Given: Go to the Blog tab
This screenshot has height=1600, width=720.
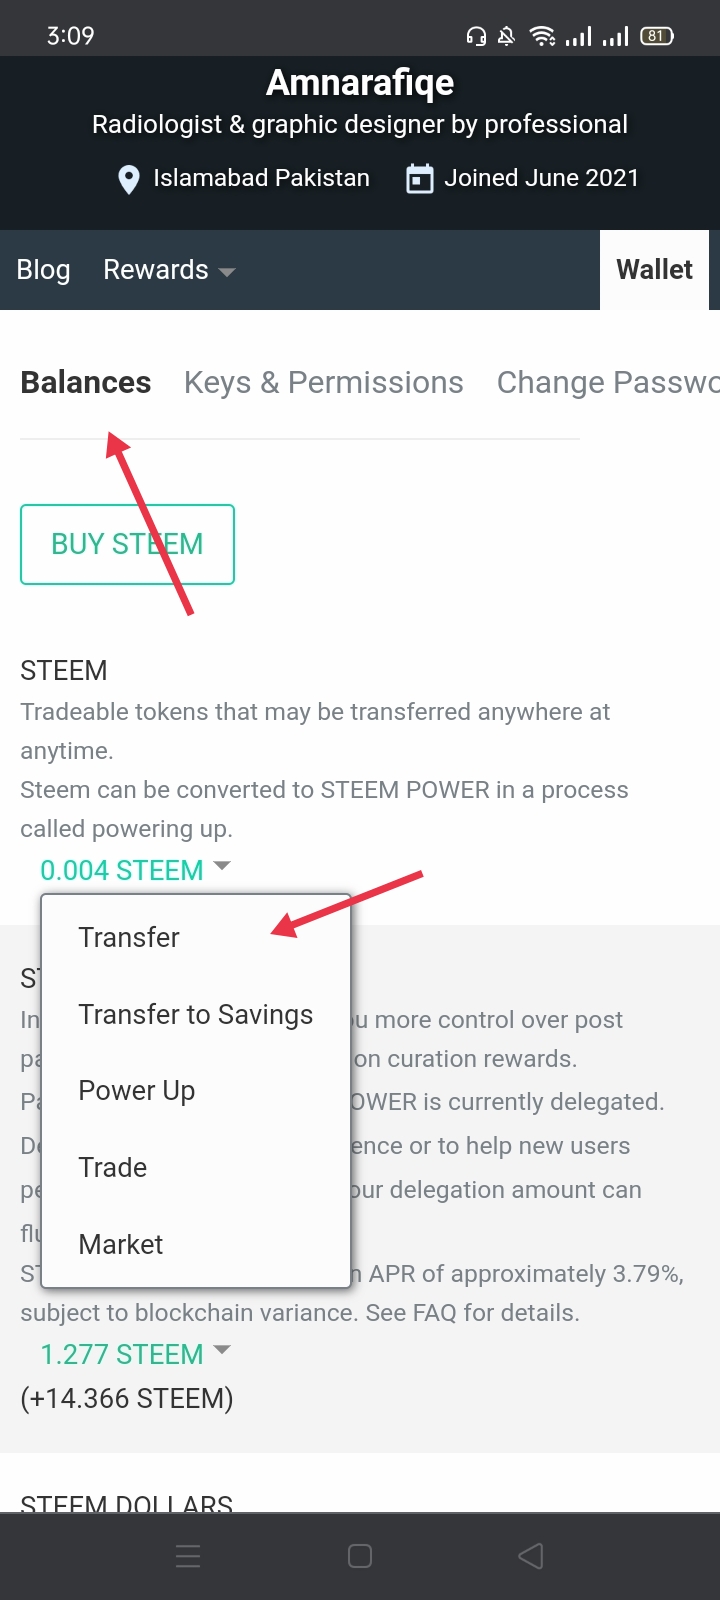Looking at the screenshot, I should coord(43,270).
